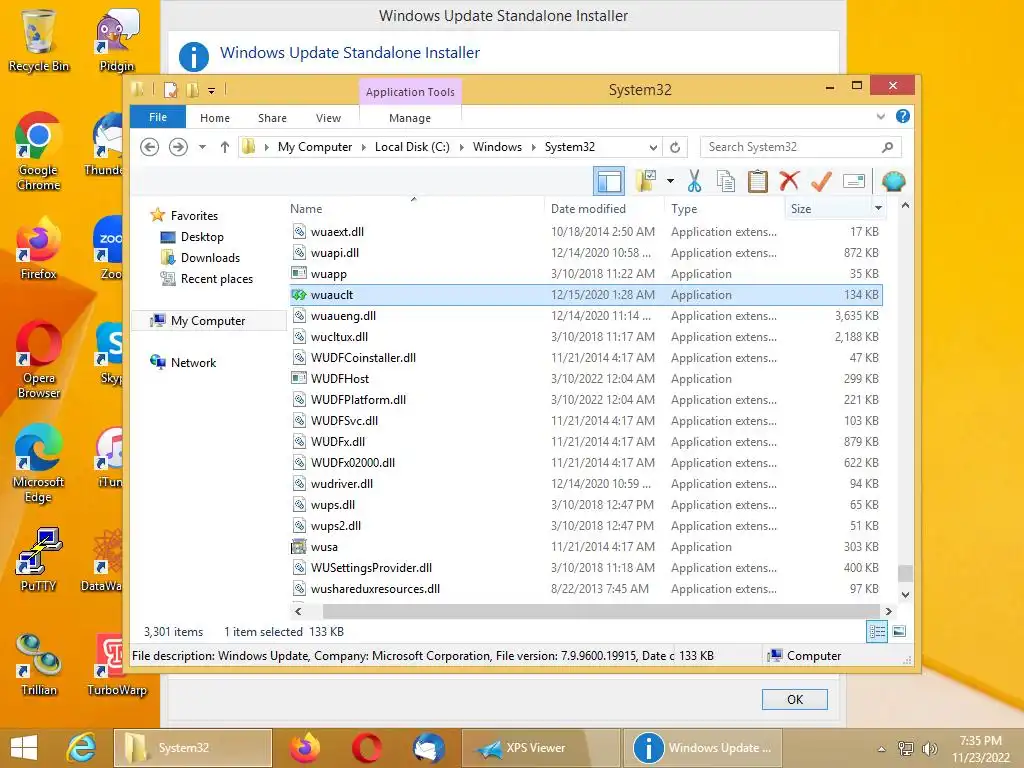The width and height of the screenshot is (1024, 768).
Task: Open Recycle Bin on desktop
Action: (x=39, y=40)
